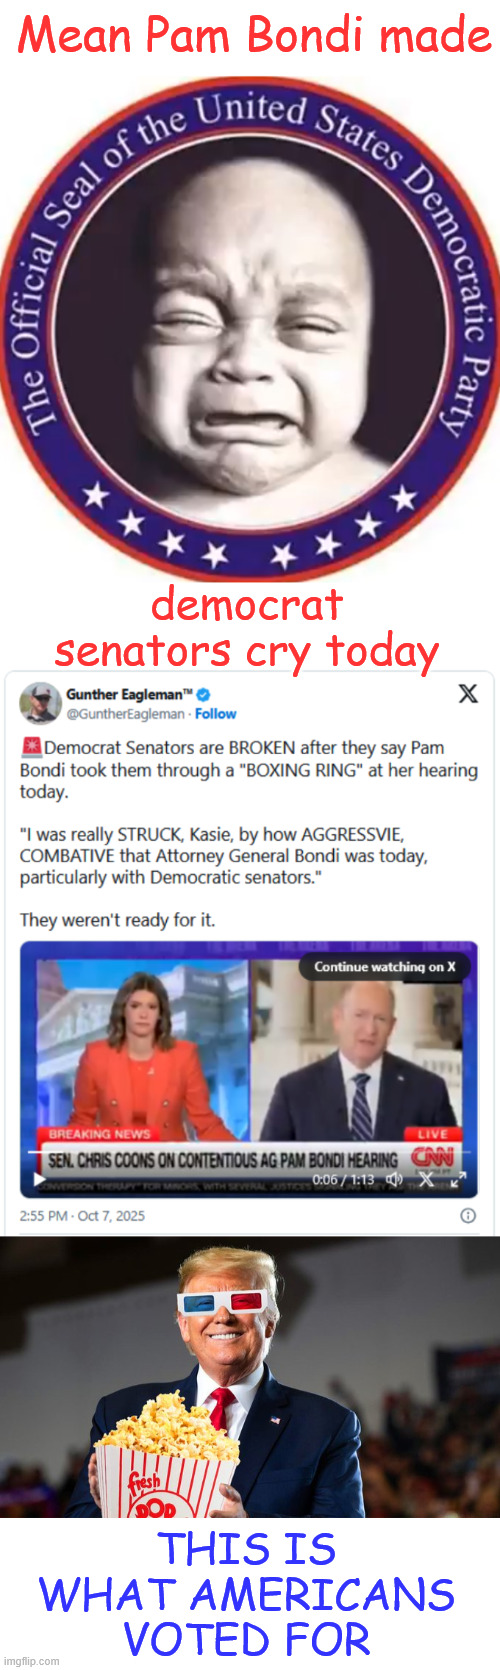The image size is (500, 1670).
Task: Play the embedded CNN video
Action: tap(39, 1180)
